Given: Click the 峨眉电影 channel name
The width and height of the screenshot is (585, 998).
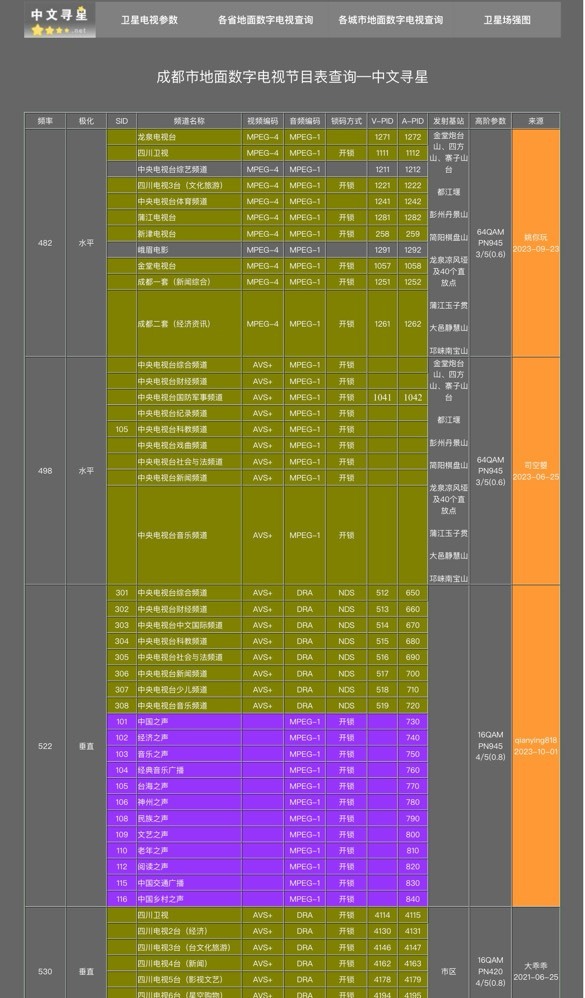Looking at the screenshot, I should click(x=153, y=250).
